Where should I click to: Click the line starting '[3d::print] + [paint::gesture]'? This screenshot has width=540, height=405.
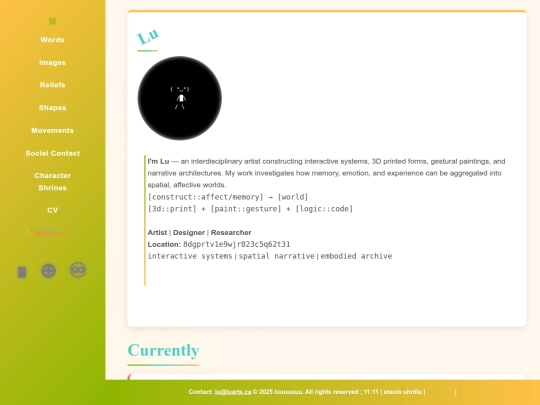pyautogui.click(x=250, y=209)
